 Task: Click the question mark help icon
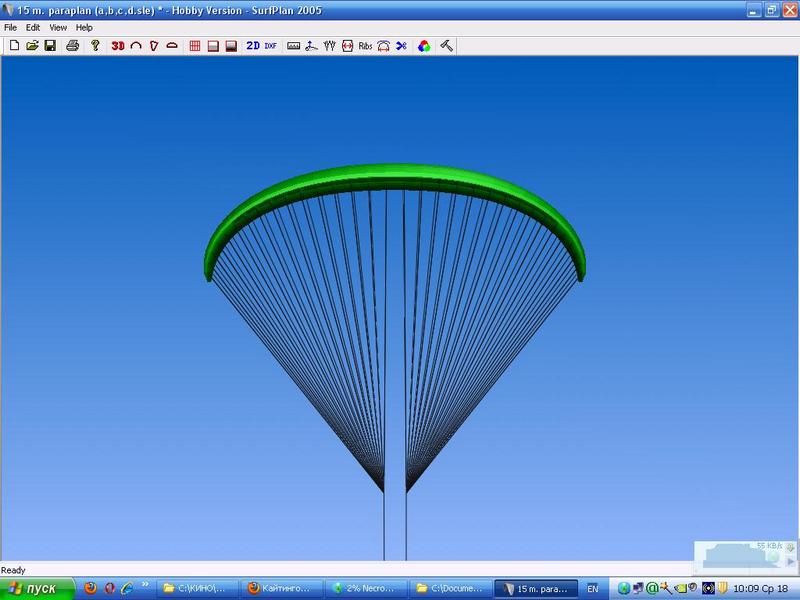(95, 46)
